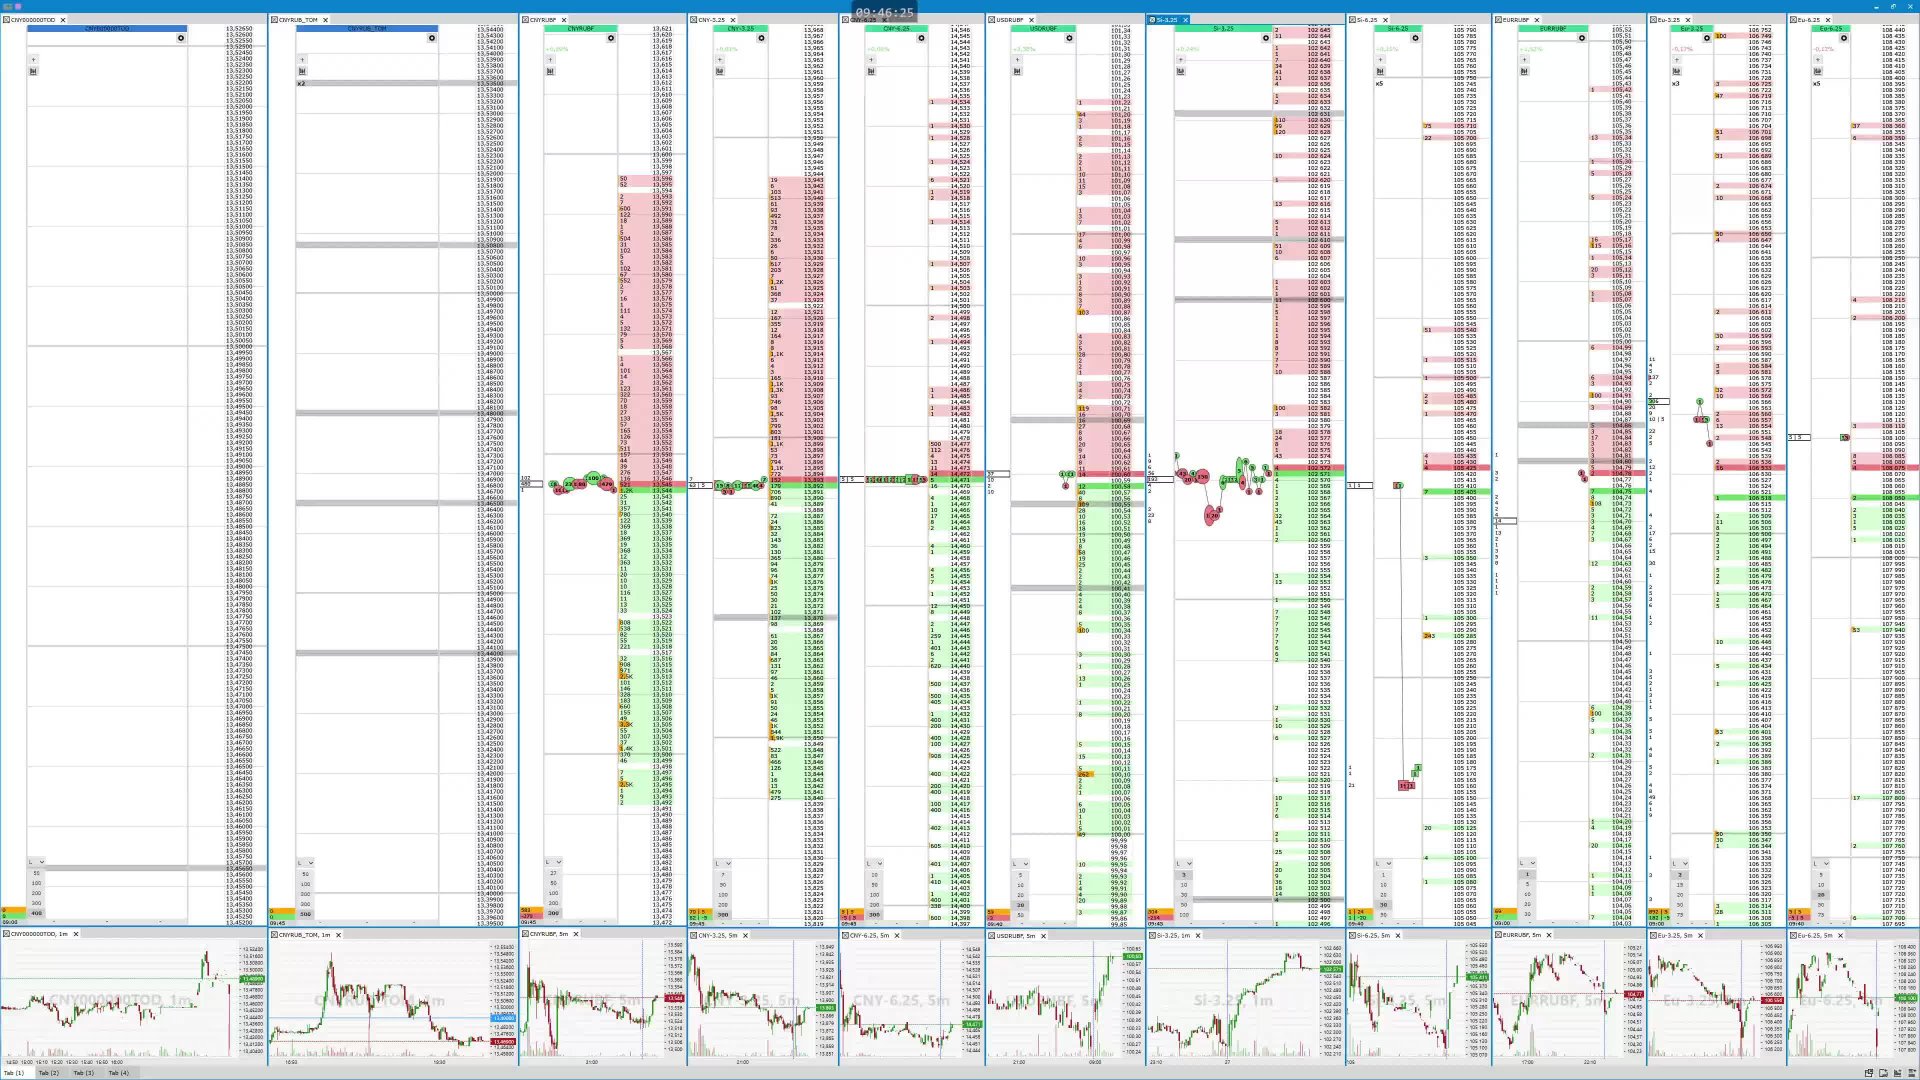Open L dropdown in CNYRUB_TOM order book
This screenshot has width=1920, height=1080.
(306, 862)
